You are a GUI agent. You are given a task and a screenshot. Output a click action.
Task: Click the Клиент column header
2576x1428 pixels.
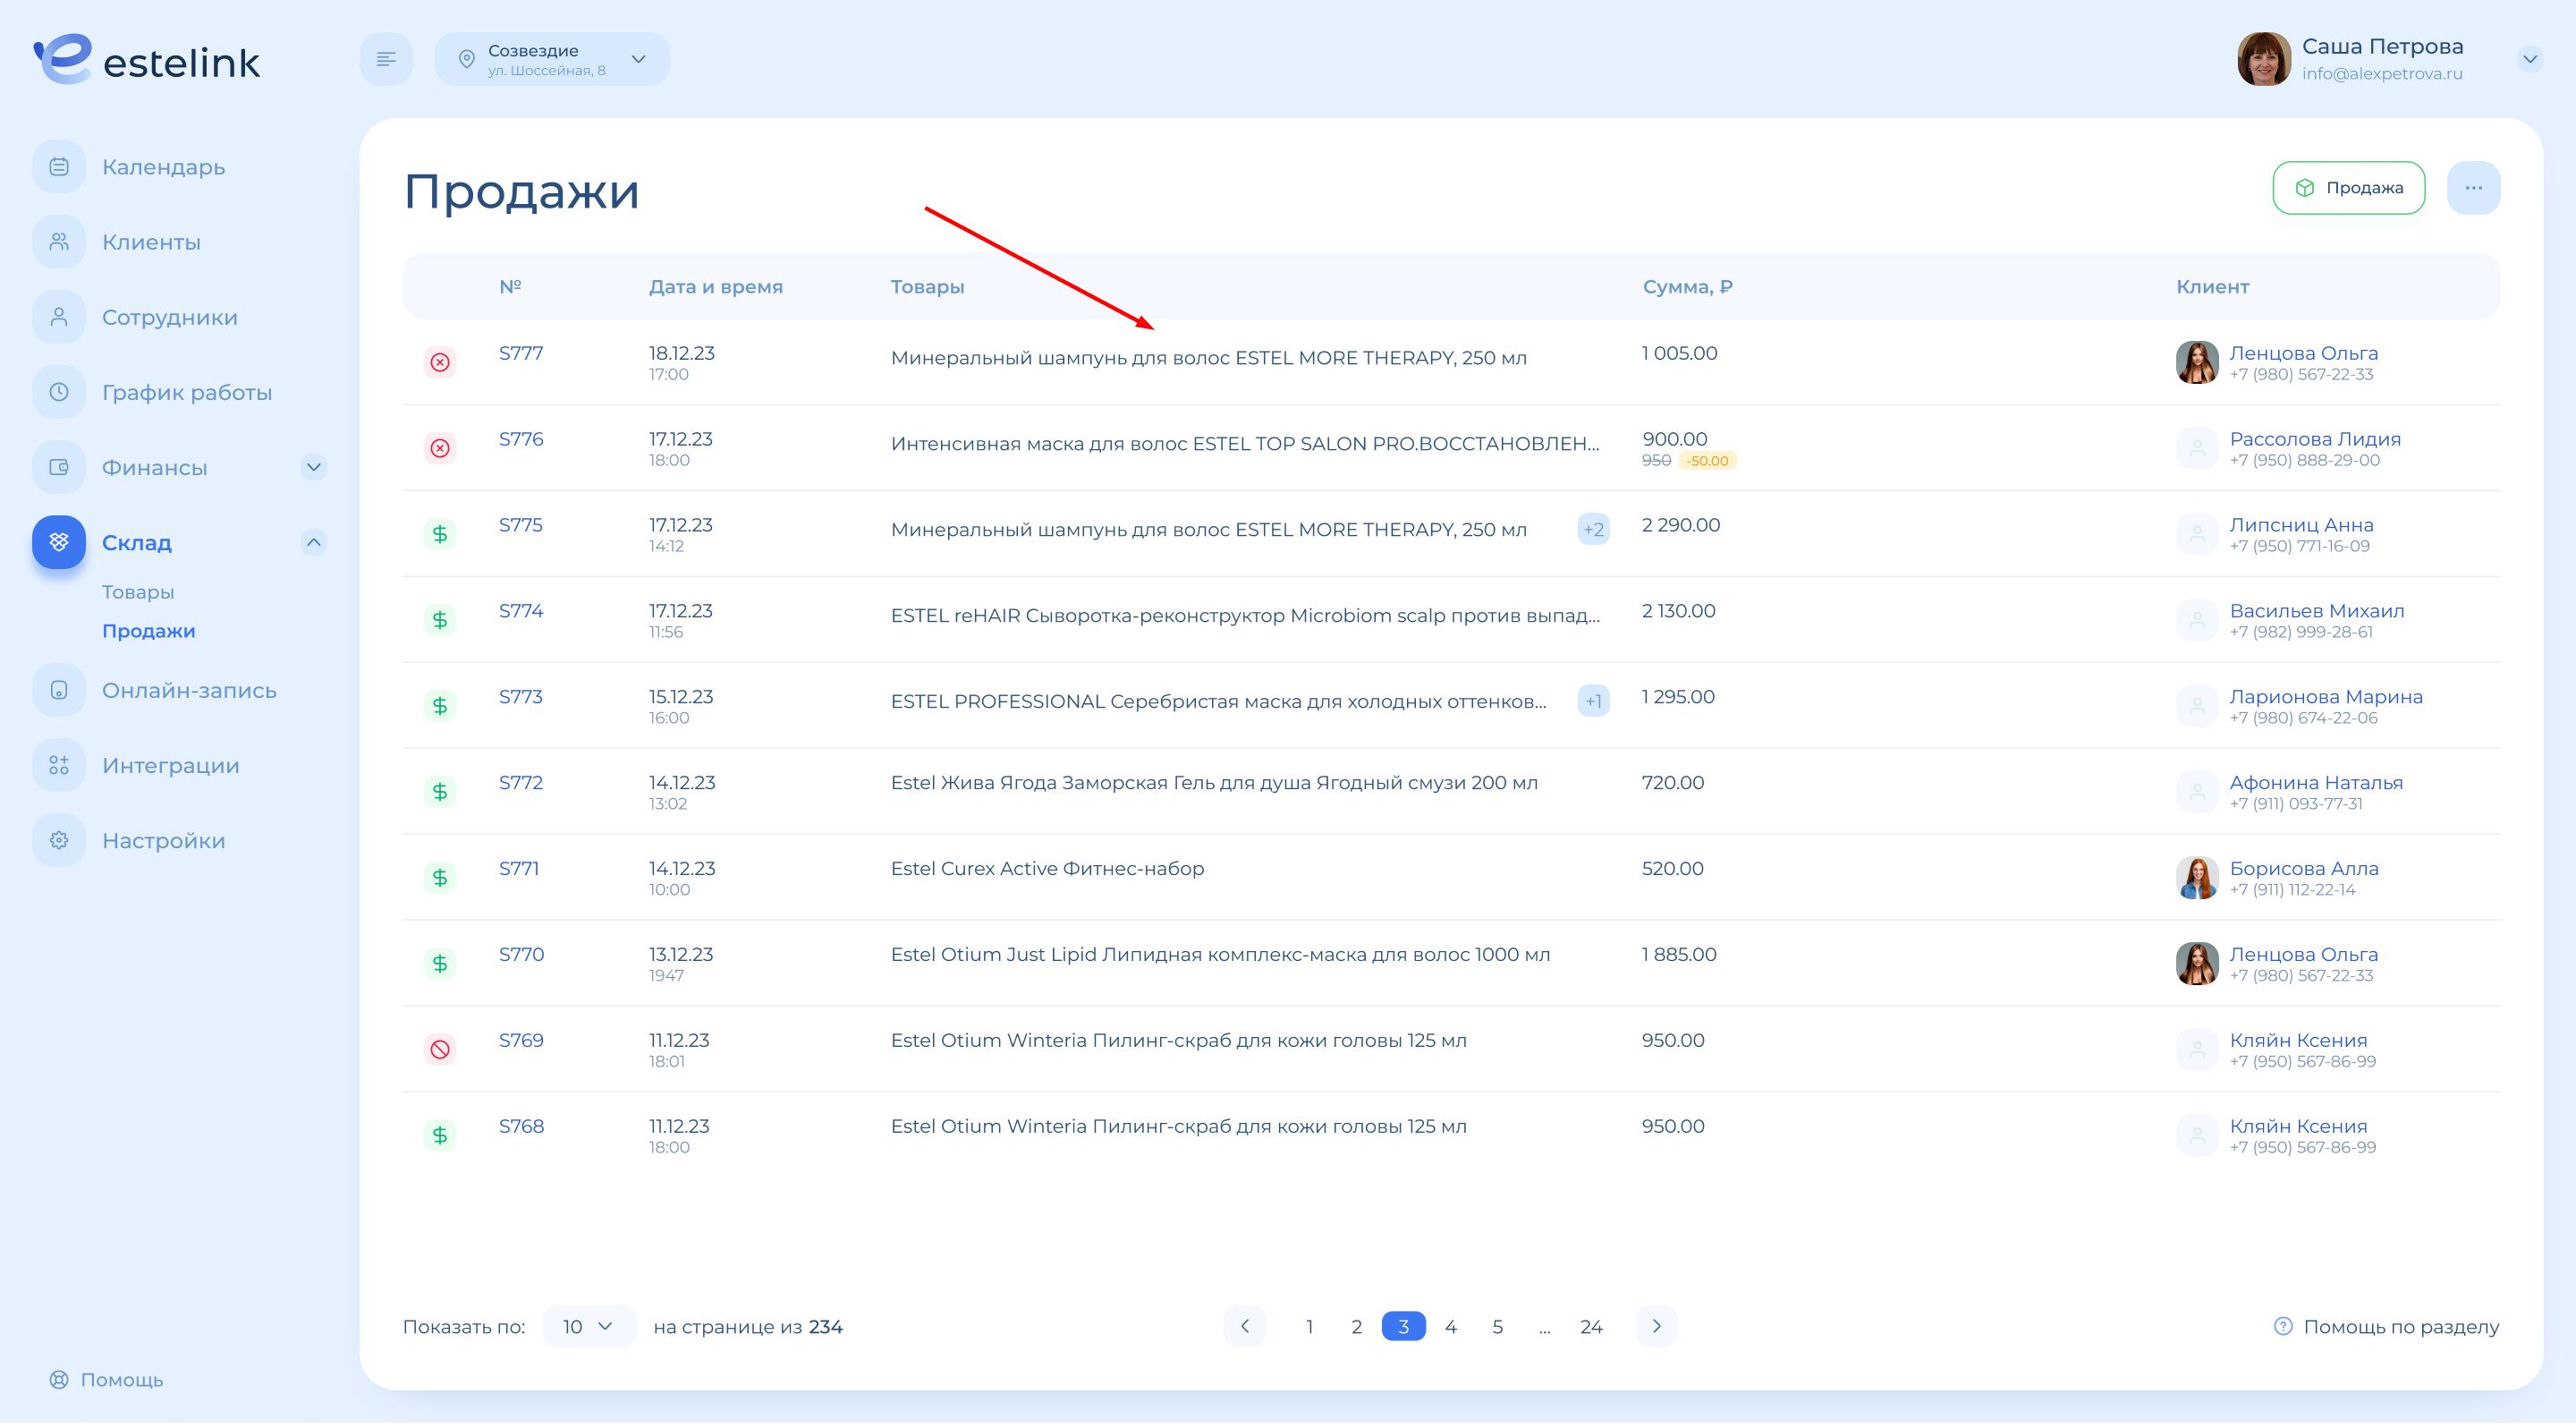(x=2213, y=287)
